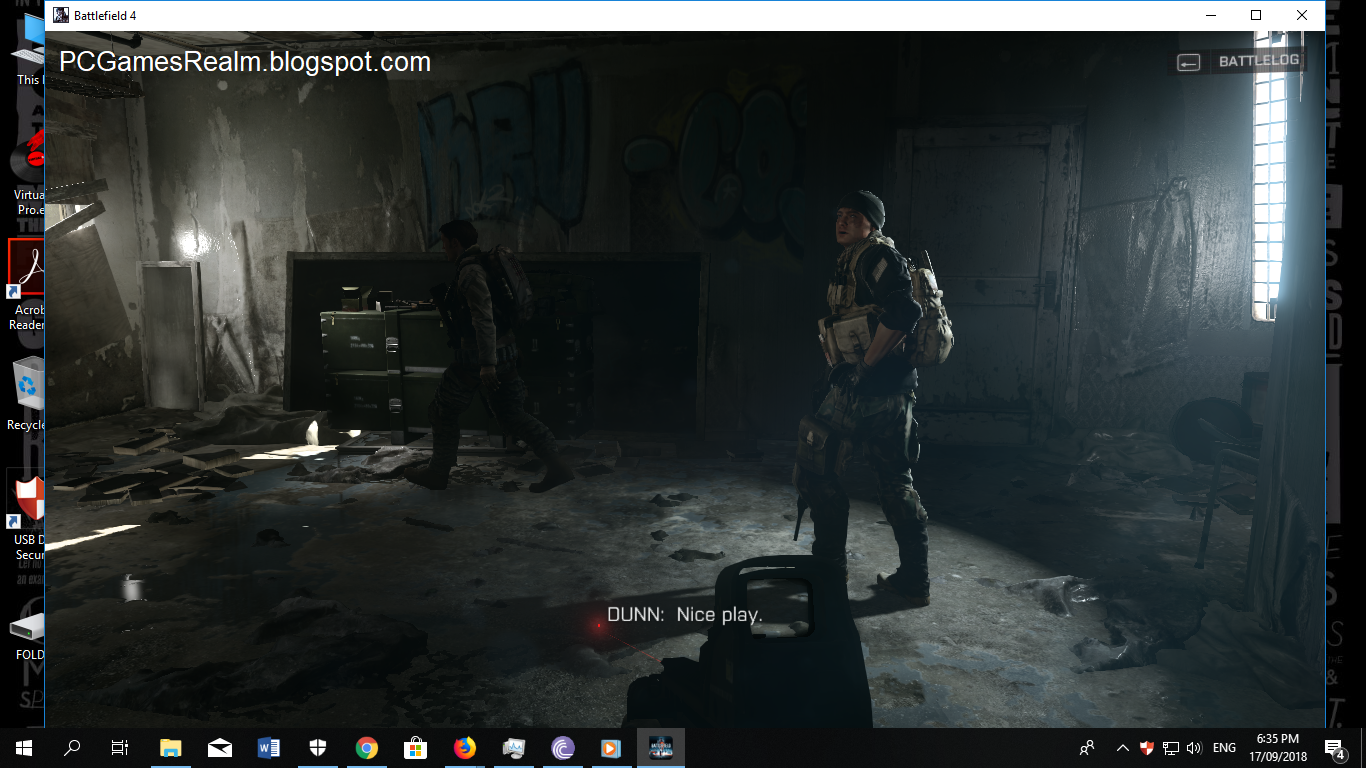
Task: Open the Start menu
Action: (24, 748)
